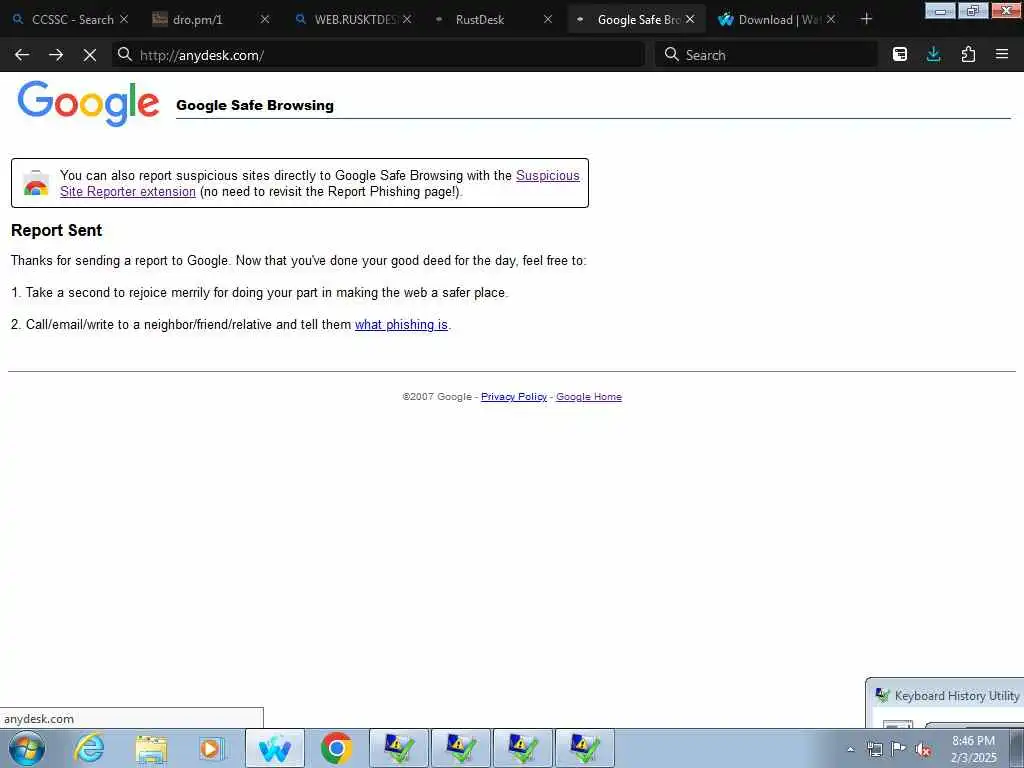Switch to the WEB.RUSKTDESK tab

click(354, 20)
